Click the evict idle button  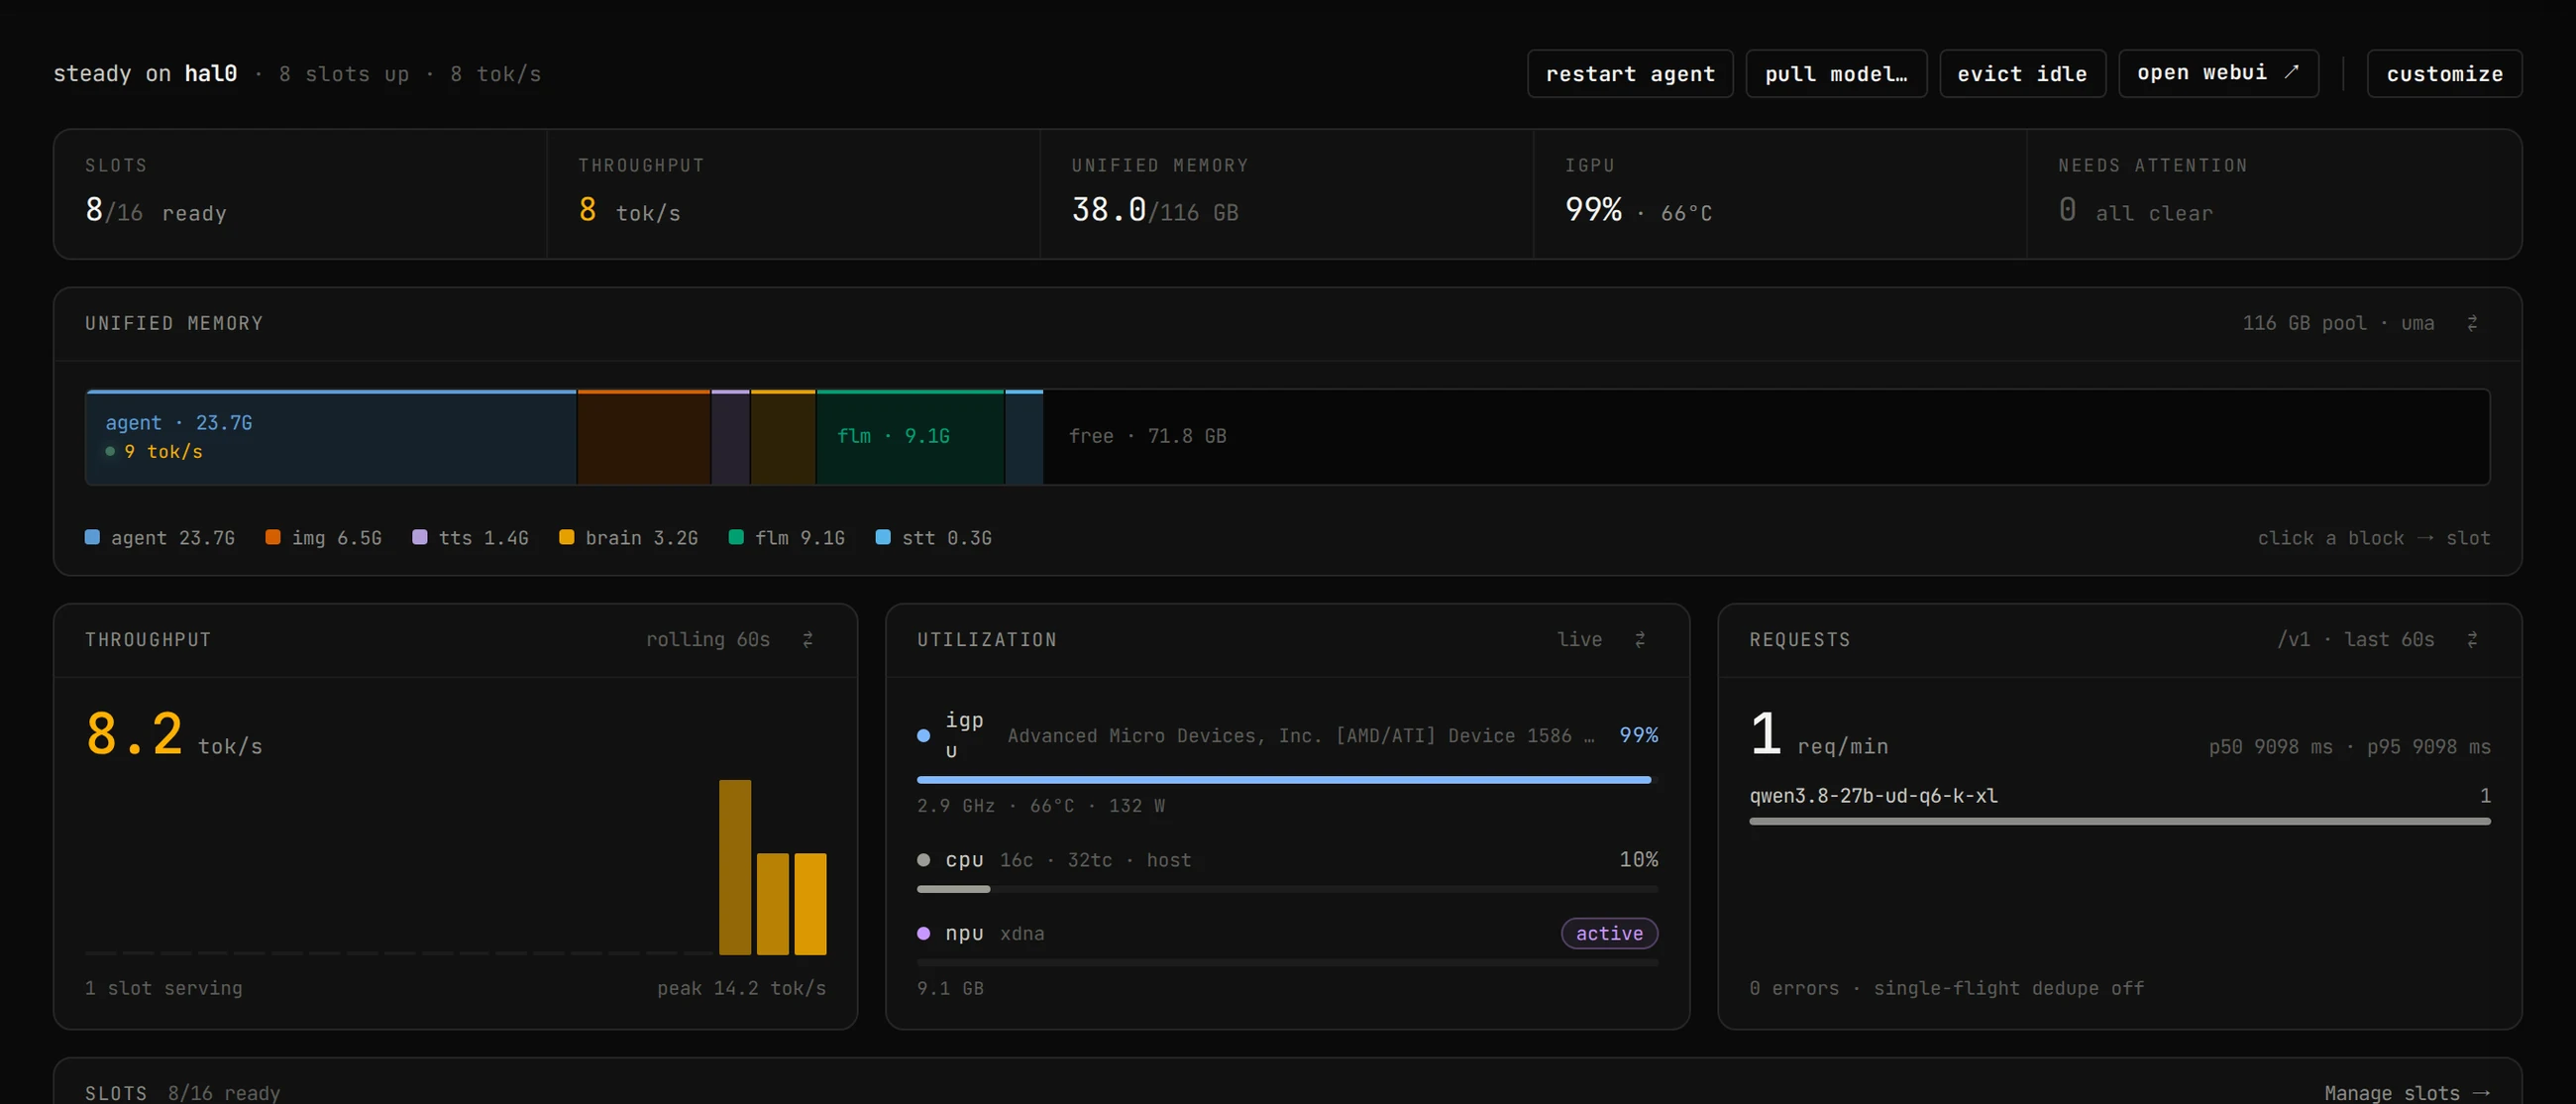click(2022, 73)
